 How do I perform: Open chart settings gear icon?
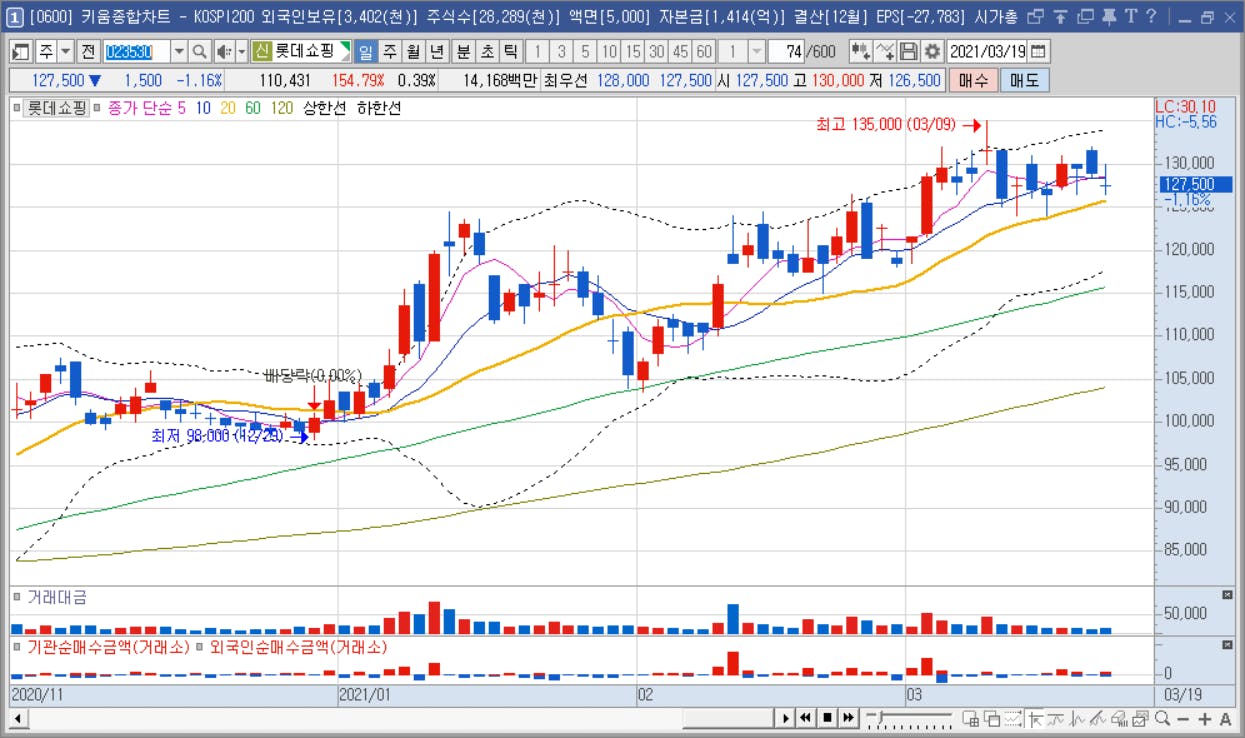pos(932,51)
